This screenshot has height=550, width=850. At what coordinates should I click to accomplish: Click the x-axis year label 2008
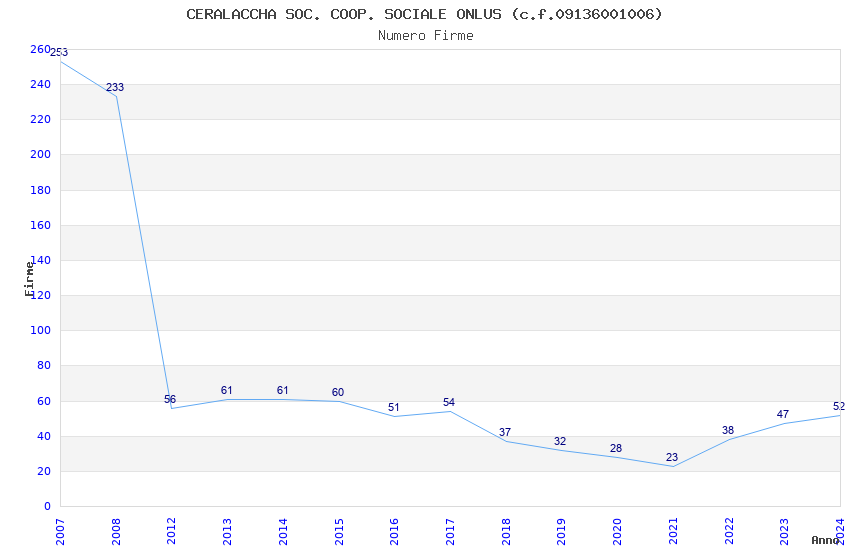[115, 532]
